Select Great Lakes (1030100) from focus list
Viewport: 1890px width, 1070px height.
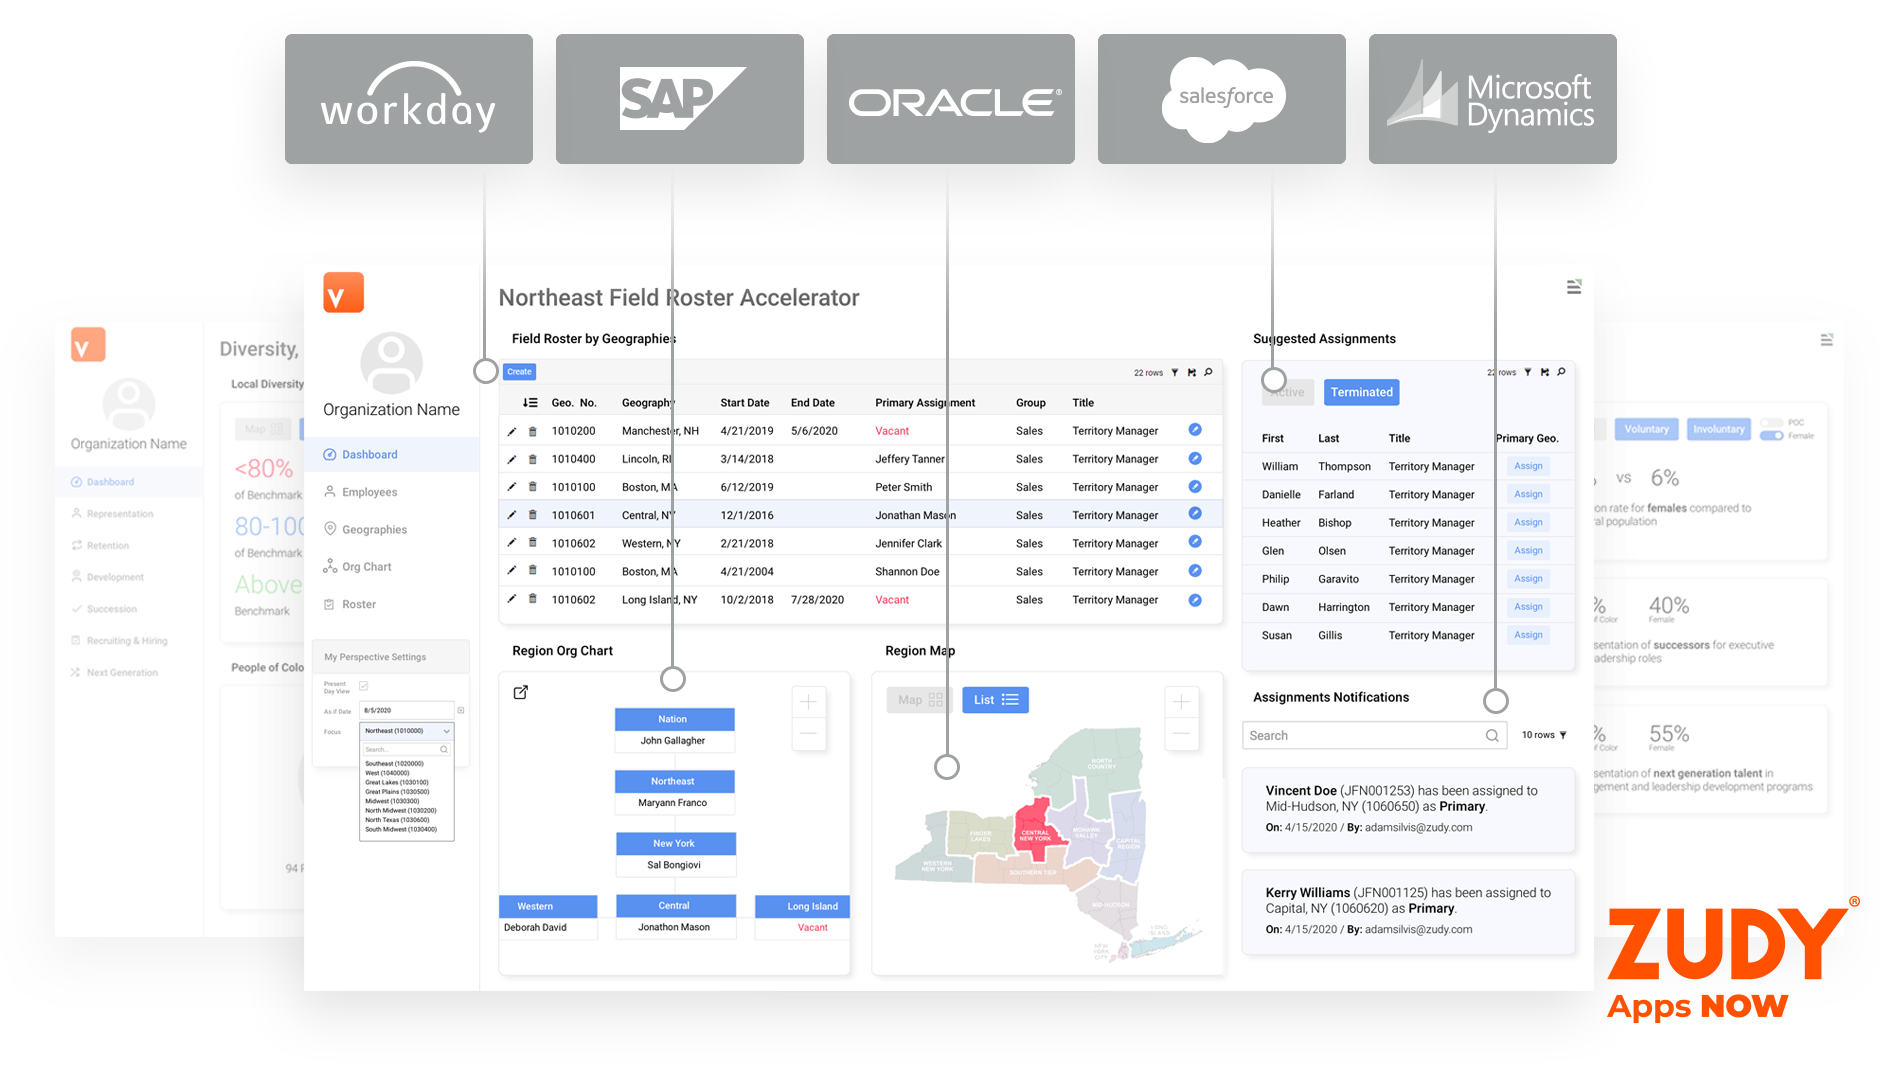(x=397, y=782)
